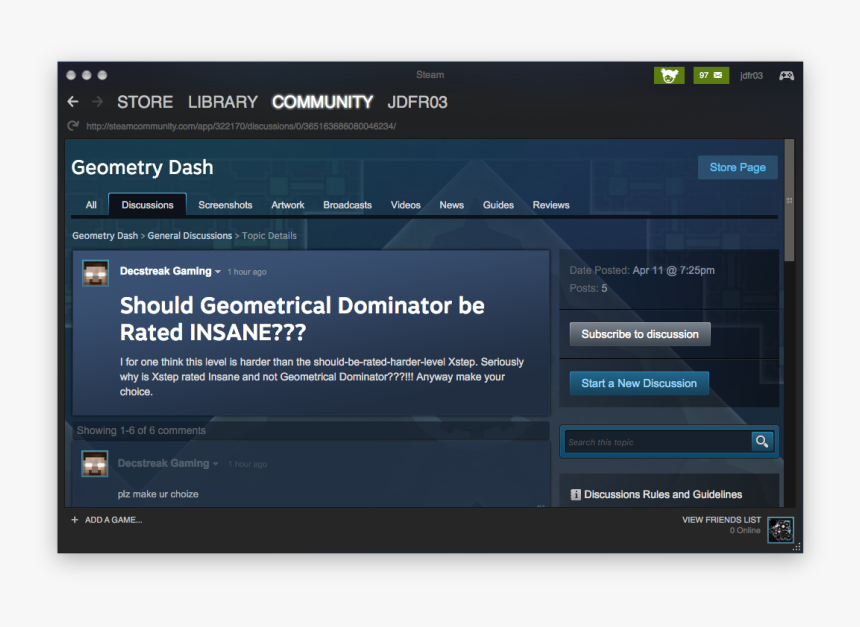The width and height of the screenshot is (860, 627).
Task: Launch Big Picture mode via controller icon
Action: click(787, 76)
